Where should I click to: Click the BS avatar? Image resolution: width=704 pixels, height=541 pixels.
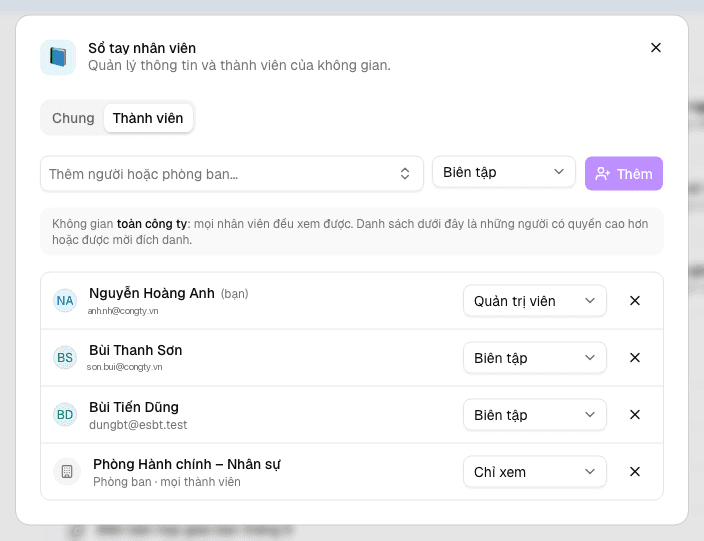(x=65, y=358)
